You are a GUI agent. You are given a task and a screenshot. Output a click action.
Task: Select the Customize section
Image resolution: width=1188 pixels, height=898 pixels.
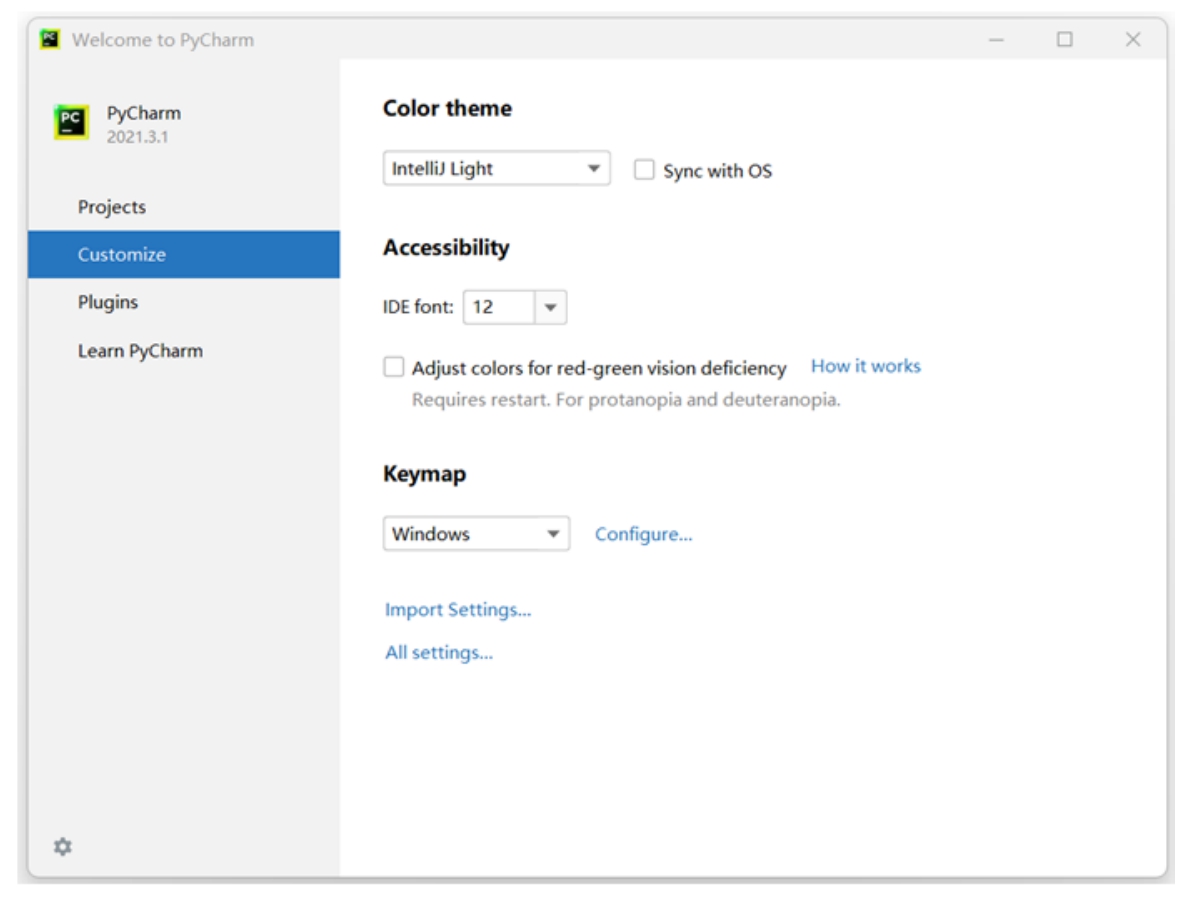(183, 255)
